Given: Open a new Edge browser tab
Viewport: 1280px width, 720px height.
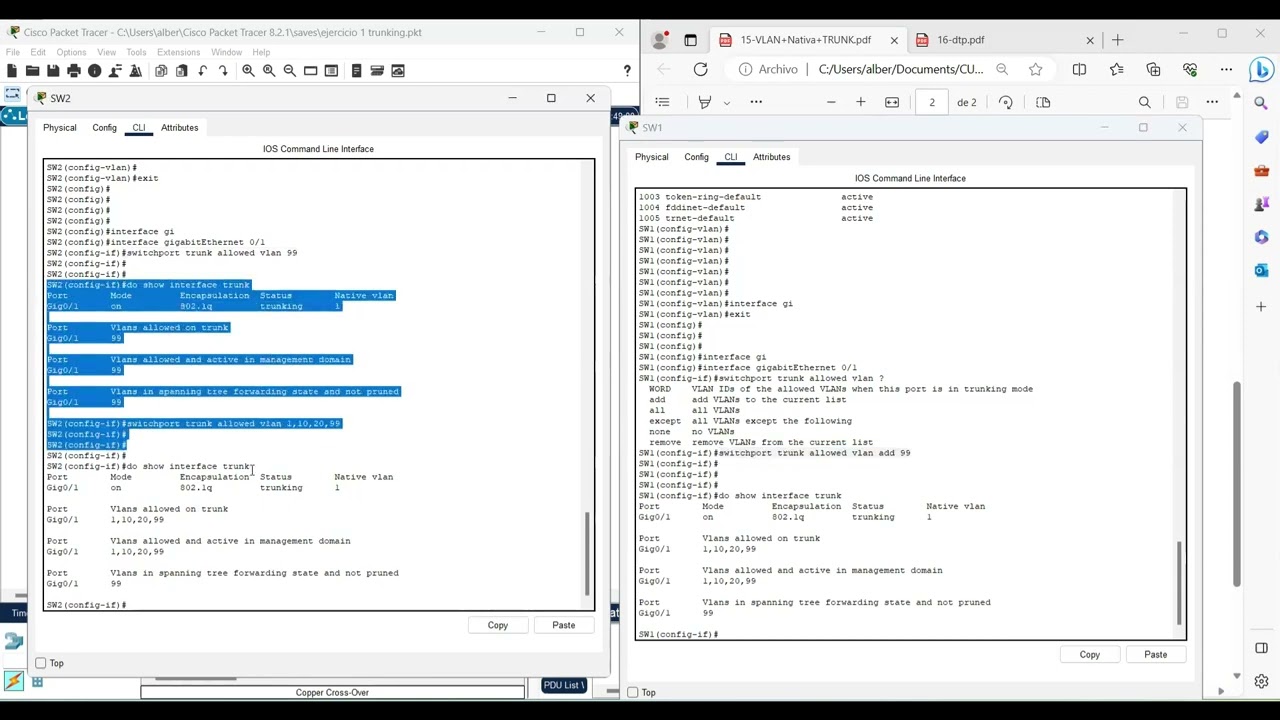Looking at the screenshot, I should tap(1118, 40).
